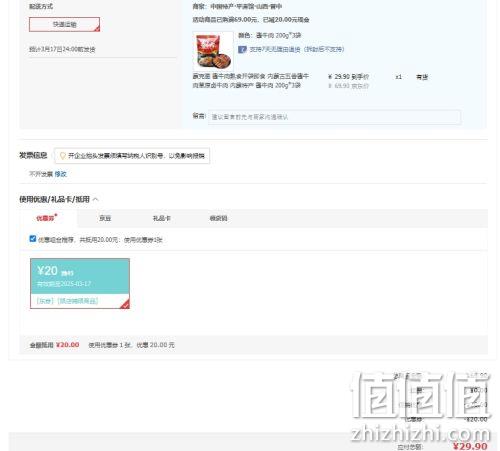Viewport: 500px width, 451px height.
Task: Click the red corner mark on 快递运输
Action: pyautogui.click(x=97, y=29)
